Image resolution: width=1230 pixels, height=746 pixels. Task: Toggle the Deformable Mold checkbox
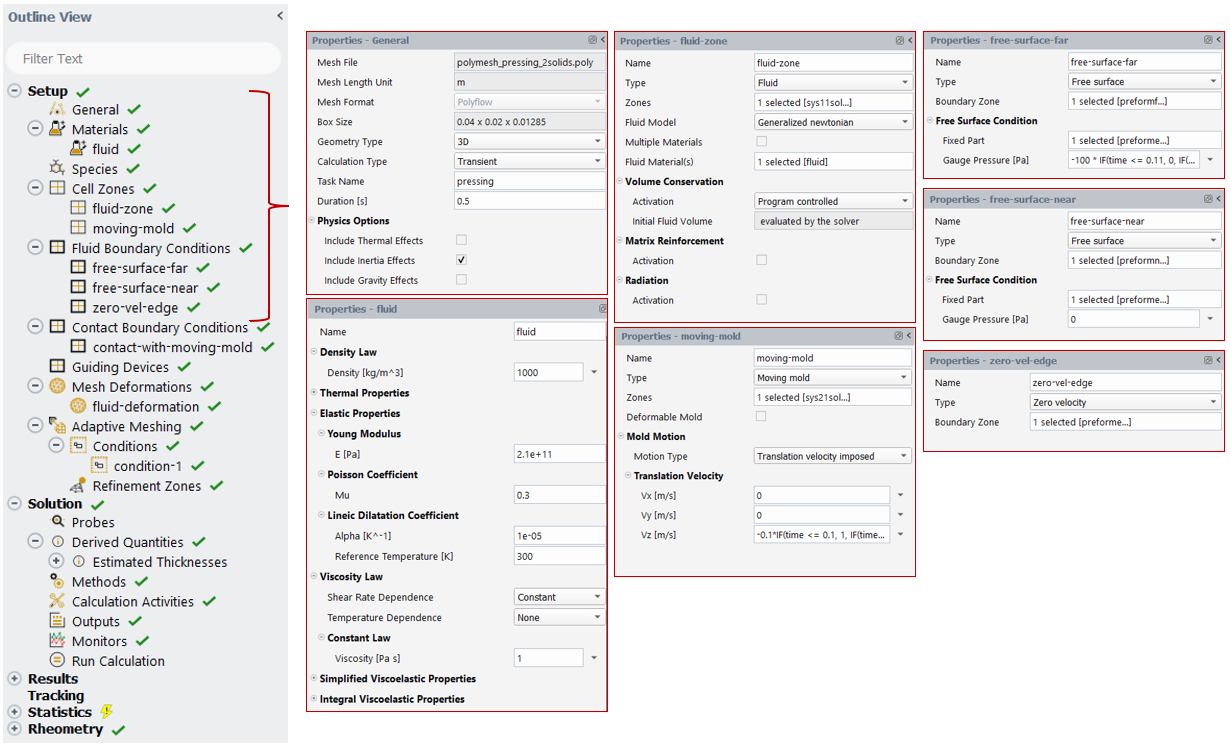click(762, 417)
